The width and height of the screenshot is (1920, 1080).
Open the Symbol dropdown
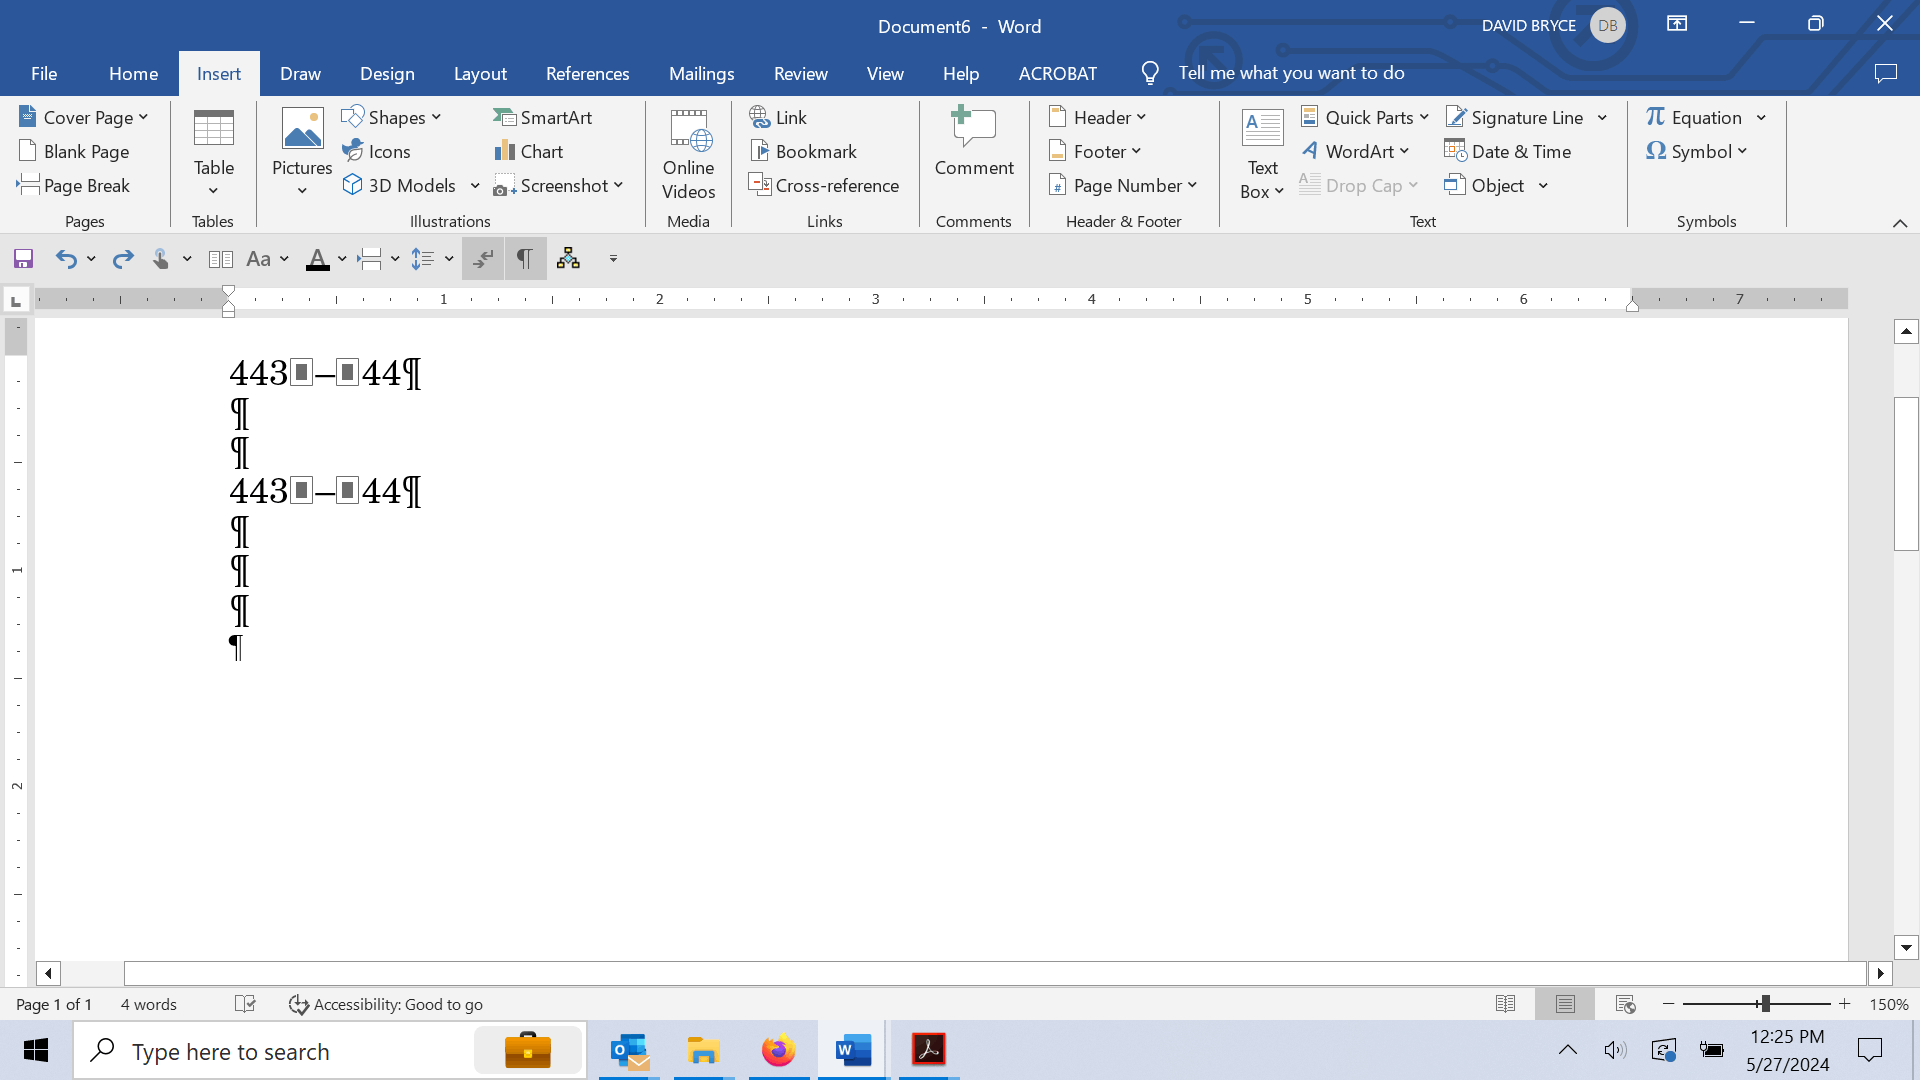point(1696,151)
